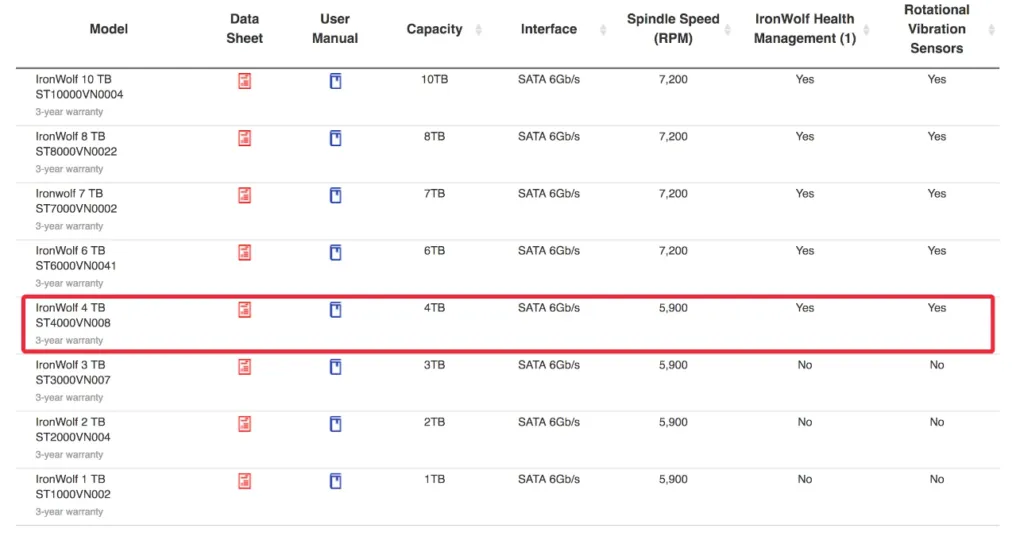Open data sheet for Ironwolf 7 TB

(244, 195)
